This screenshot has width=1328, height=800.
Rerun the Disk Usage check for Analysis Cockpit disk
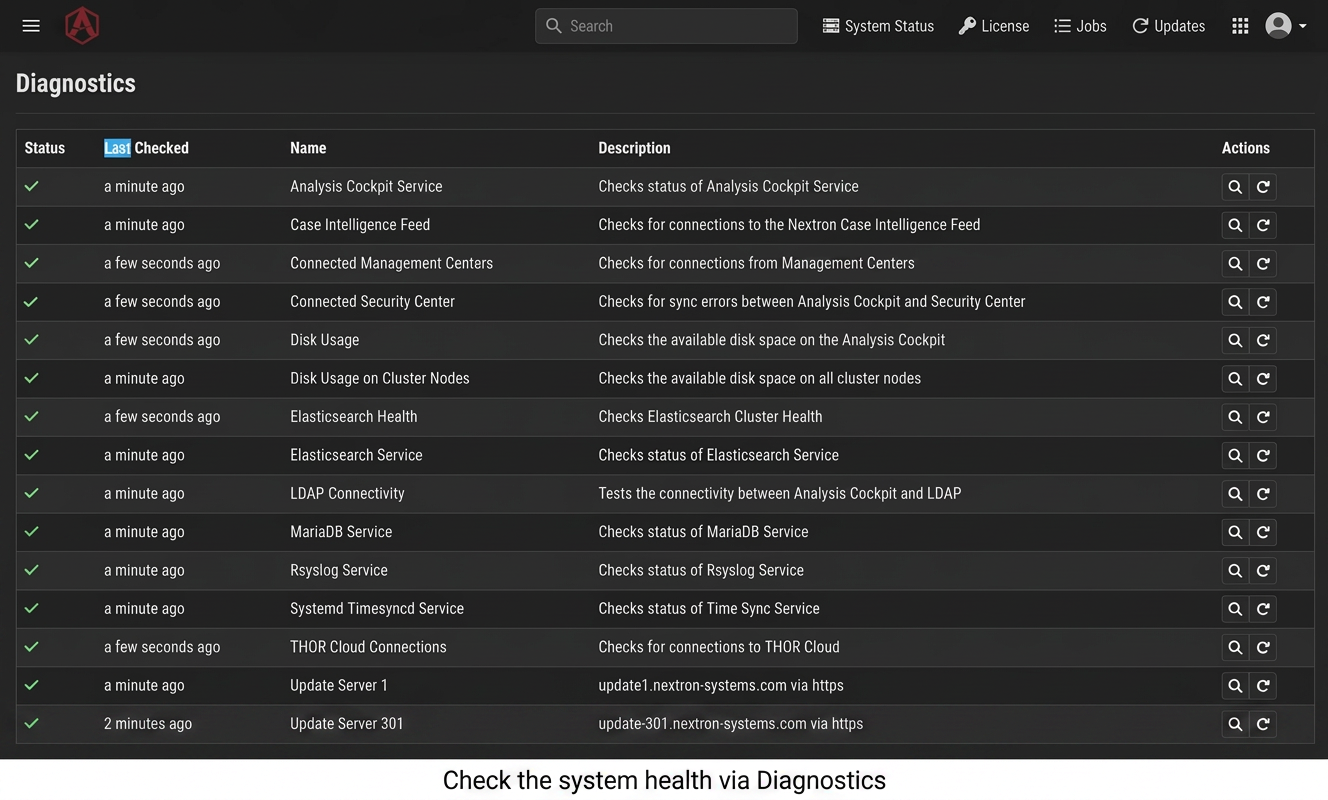coord(1263,340)
